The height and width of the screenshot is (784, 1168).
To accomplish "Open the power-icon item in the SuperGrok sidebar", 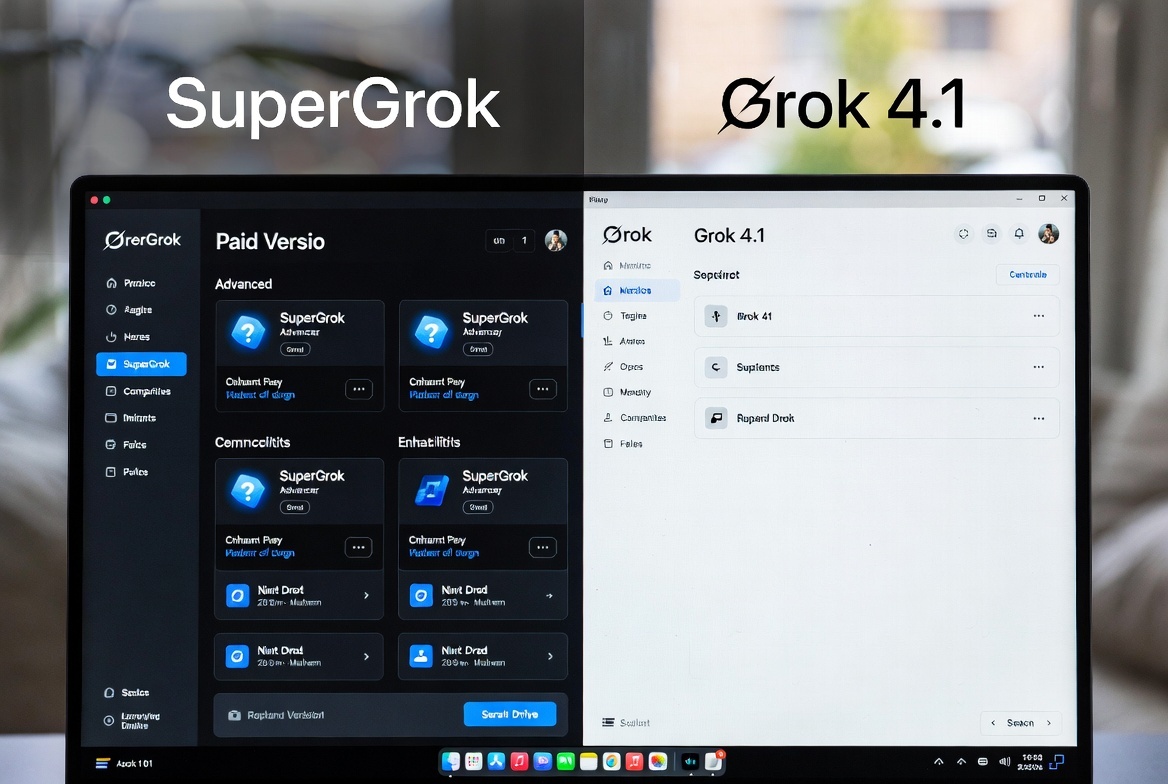I will coord(127,337).
